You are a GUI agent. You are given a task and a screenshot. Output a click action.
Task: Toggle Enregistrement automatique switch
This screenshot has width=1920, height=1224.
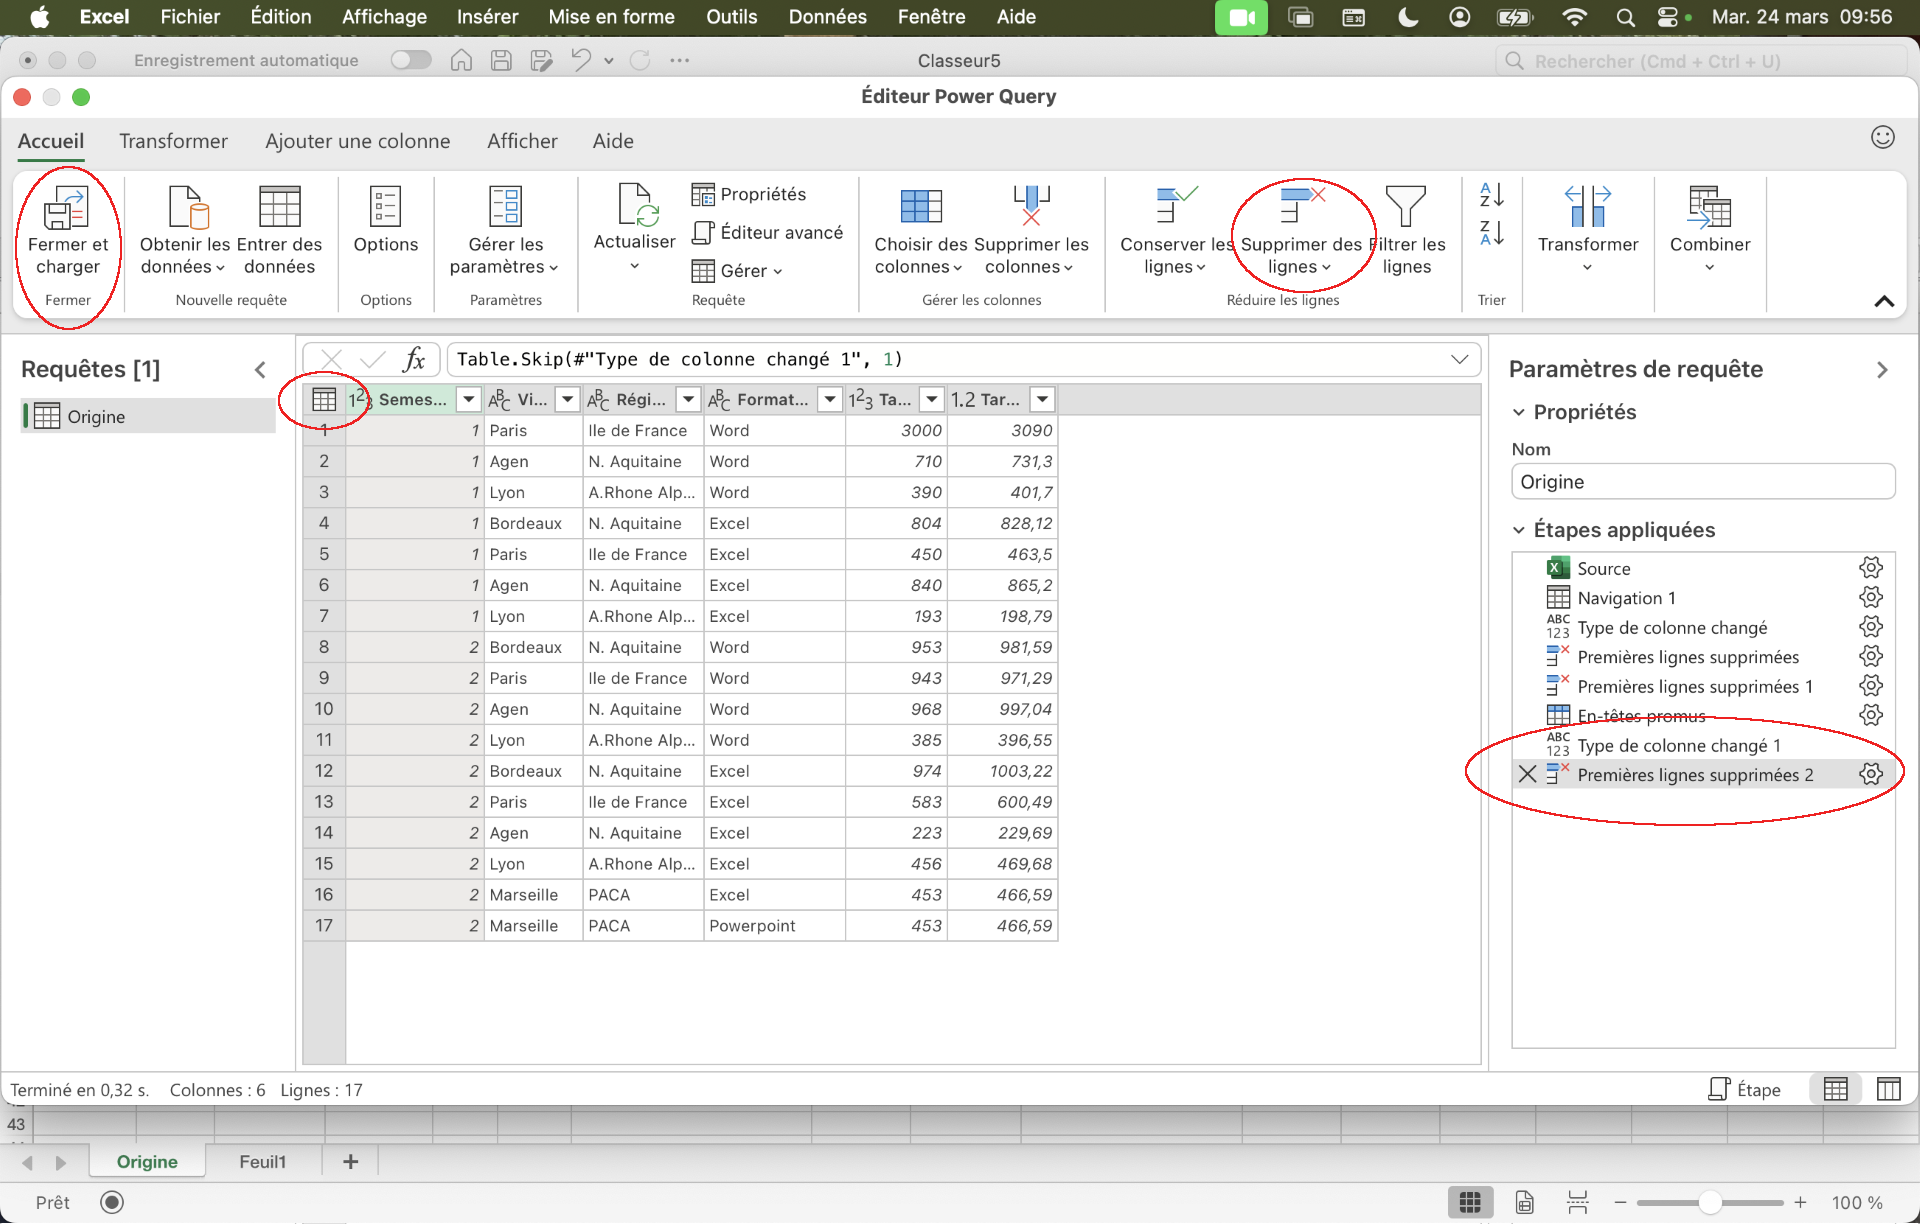pos(411,61)
